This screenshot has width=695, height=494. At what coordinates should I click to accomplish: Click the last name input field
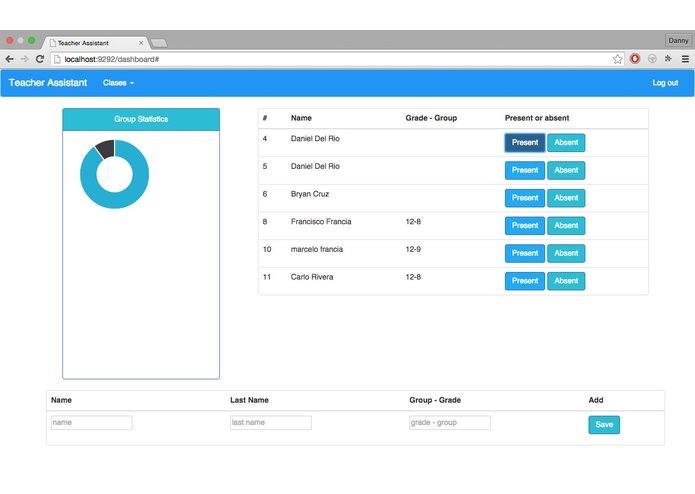click(271, 423)
